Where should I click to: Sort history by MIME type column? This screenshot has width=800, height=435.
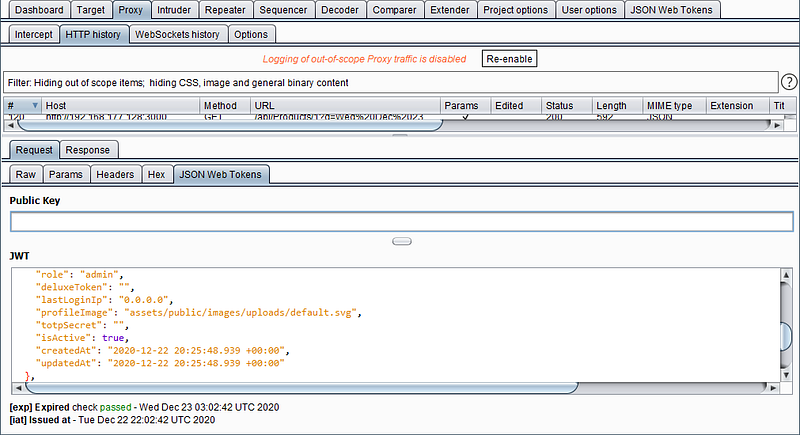coord(674,106)
